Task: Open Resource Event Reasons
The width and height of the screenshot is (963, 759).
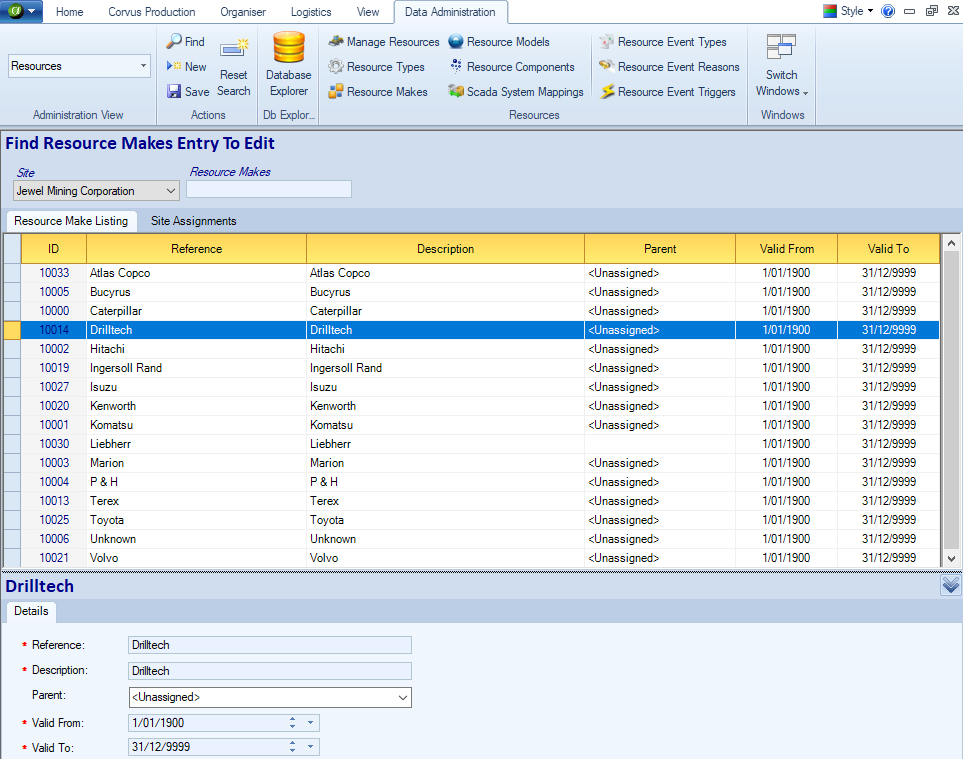Action: coord(669,66)
